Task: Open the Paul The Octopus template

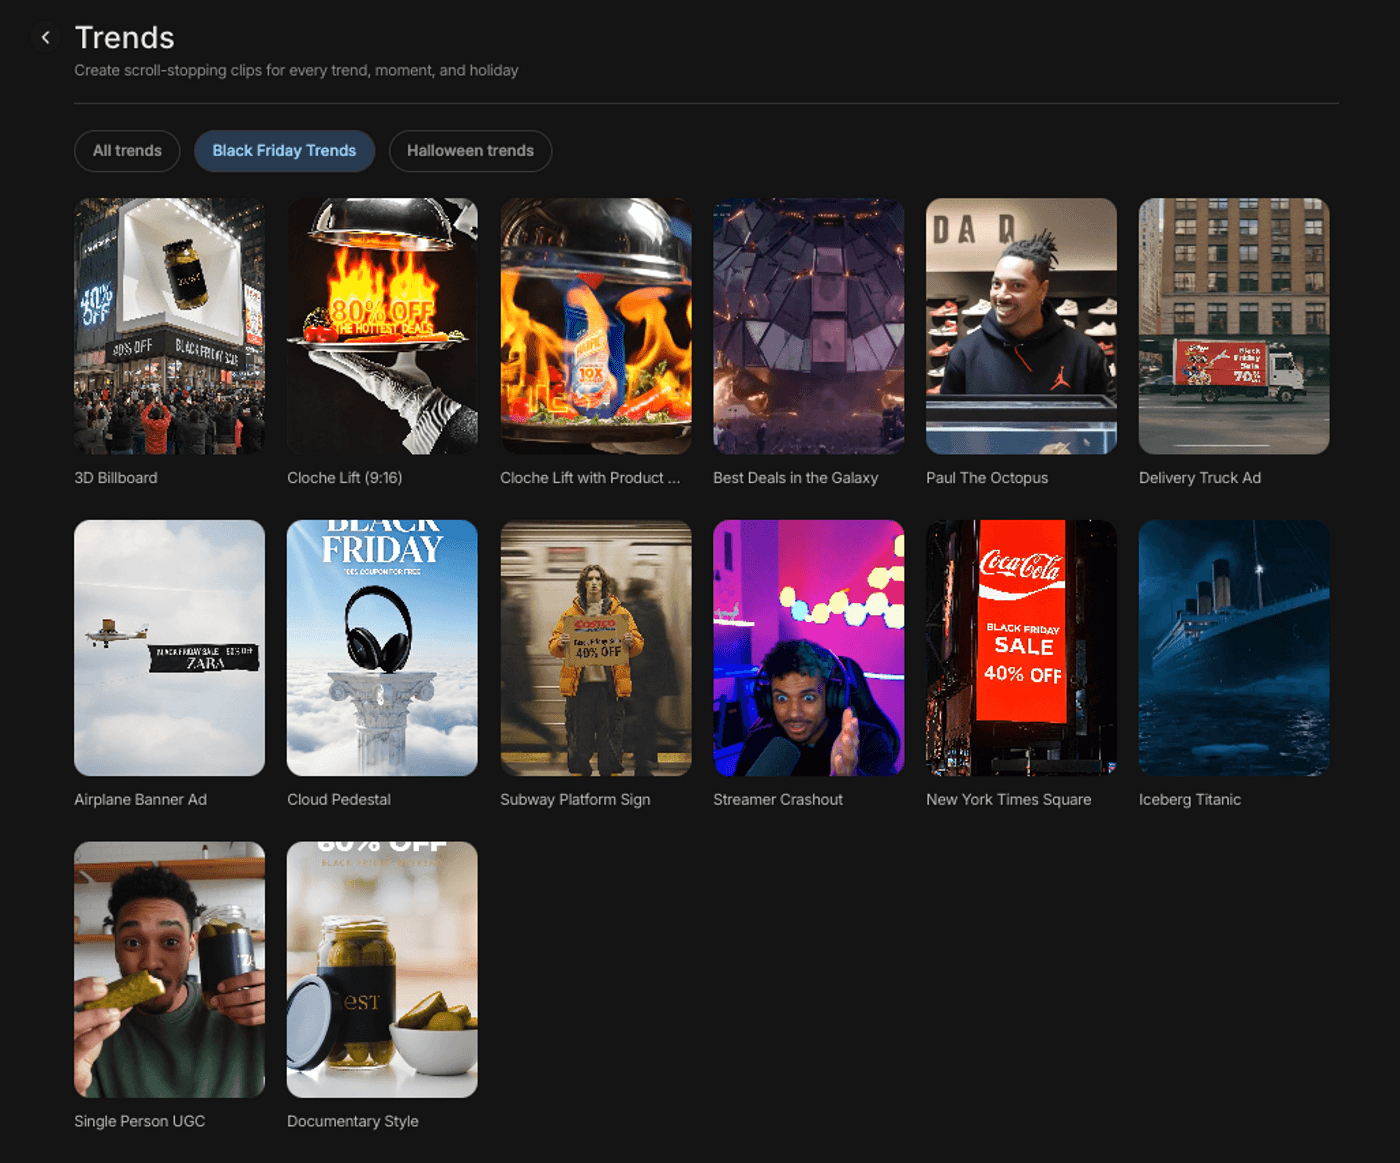Action: (x=1021, y=325)
